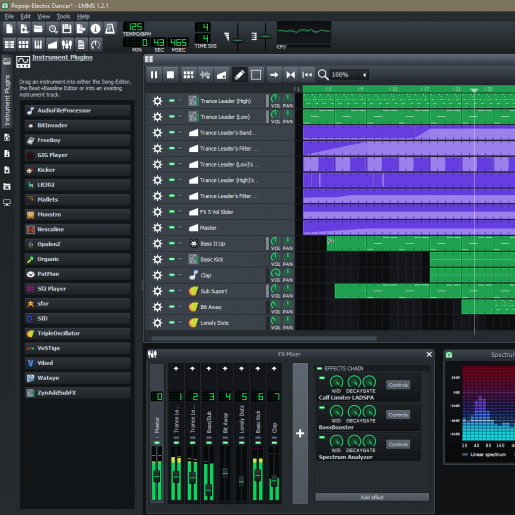Solo the Clap track
Image resolution: width=515 pixels, height=515 pixels.
pos(180,275)
